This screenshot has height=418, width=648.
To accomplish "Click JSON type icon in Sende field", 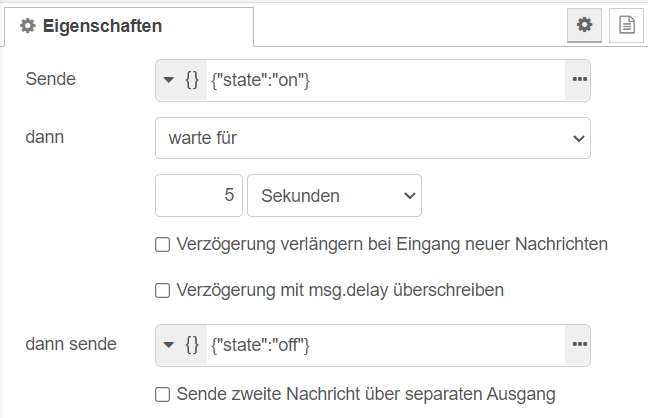I will click(193, 80).
